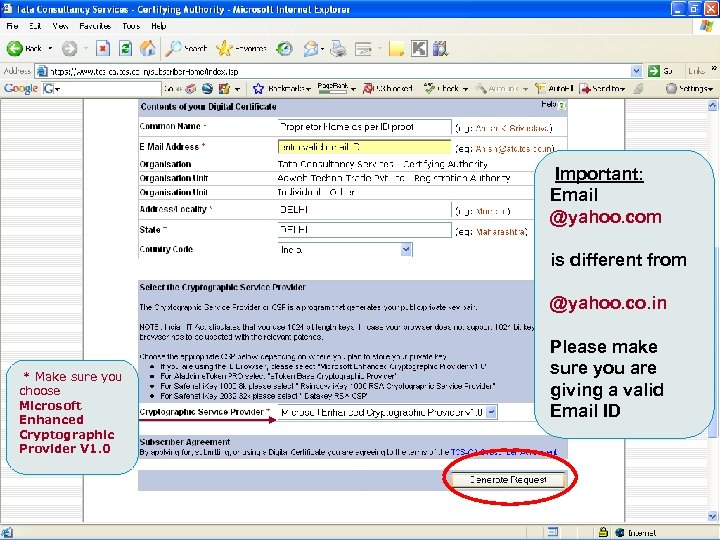Click the Generate Request button
720x540 pixels.
pyautogui.click(x=508, y=479)
